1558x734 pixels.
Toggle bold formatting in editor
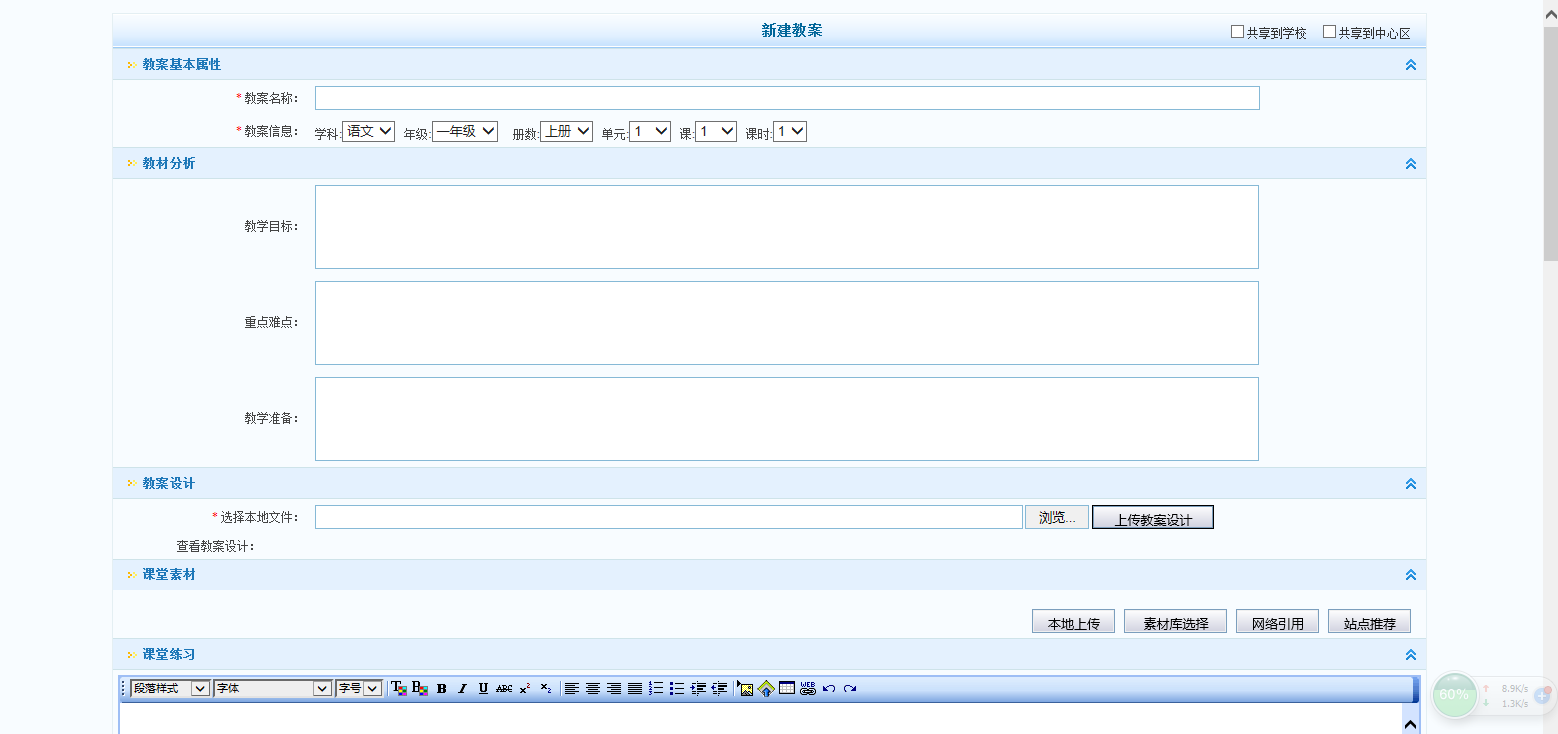pyautogui.click(x=441, y=688)
